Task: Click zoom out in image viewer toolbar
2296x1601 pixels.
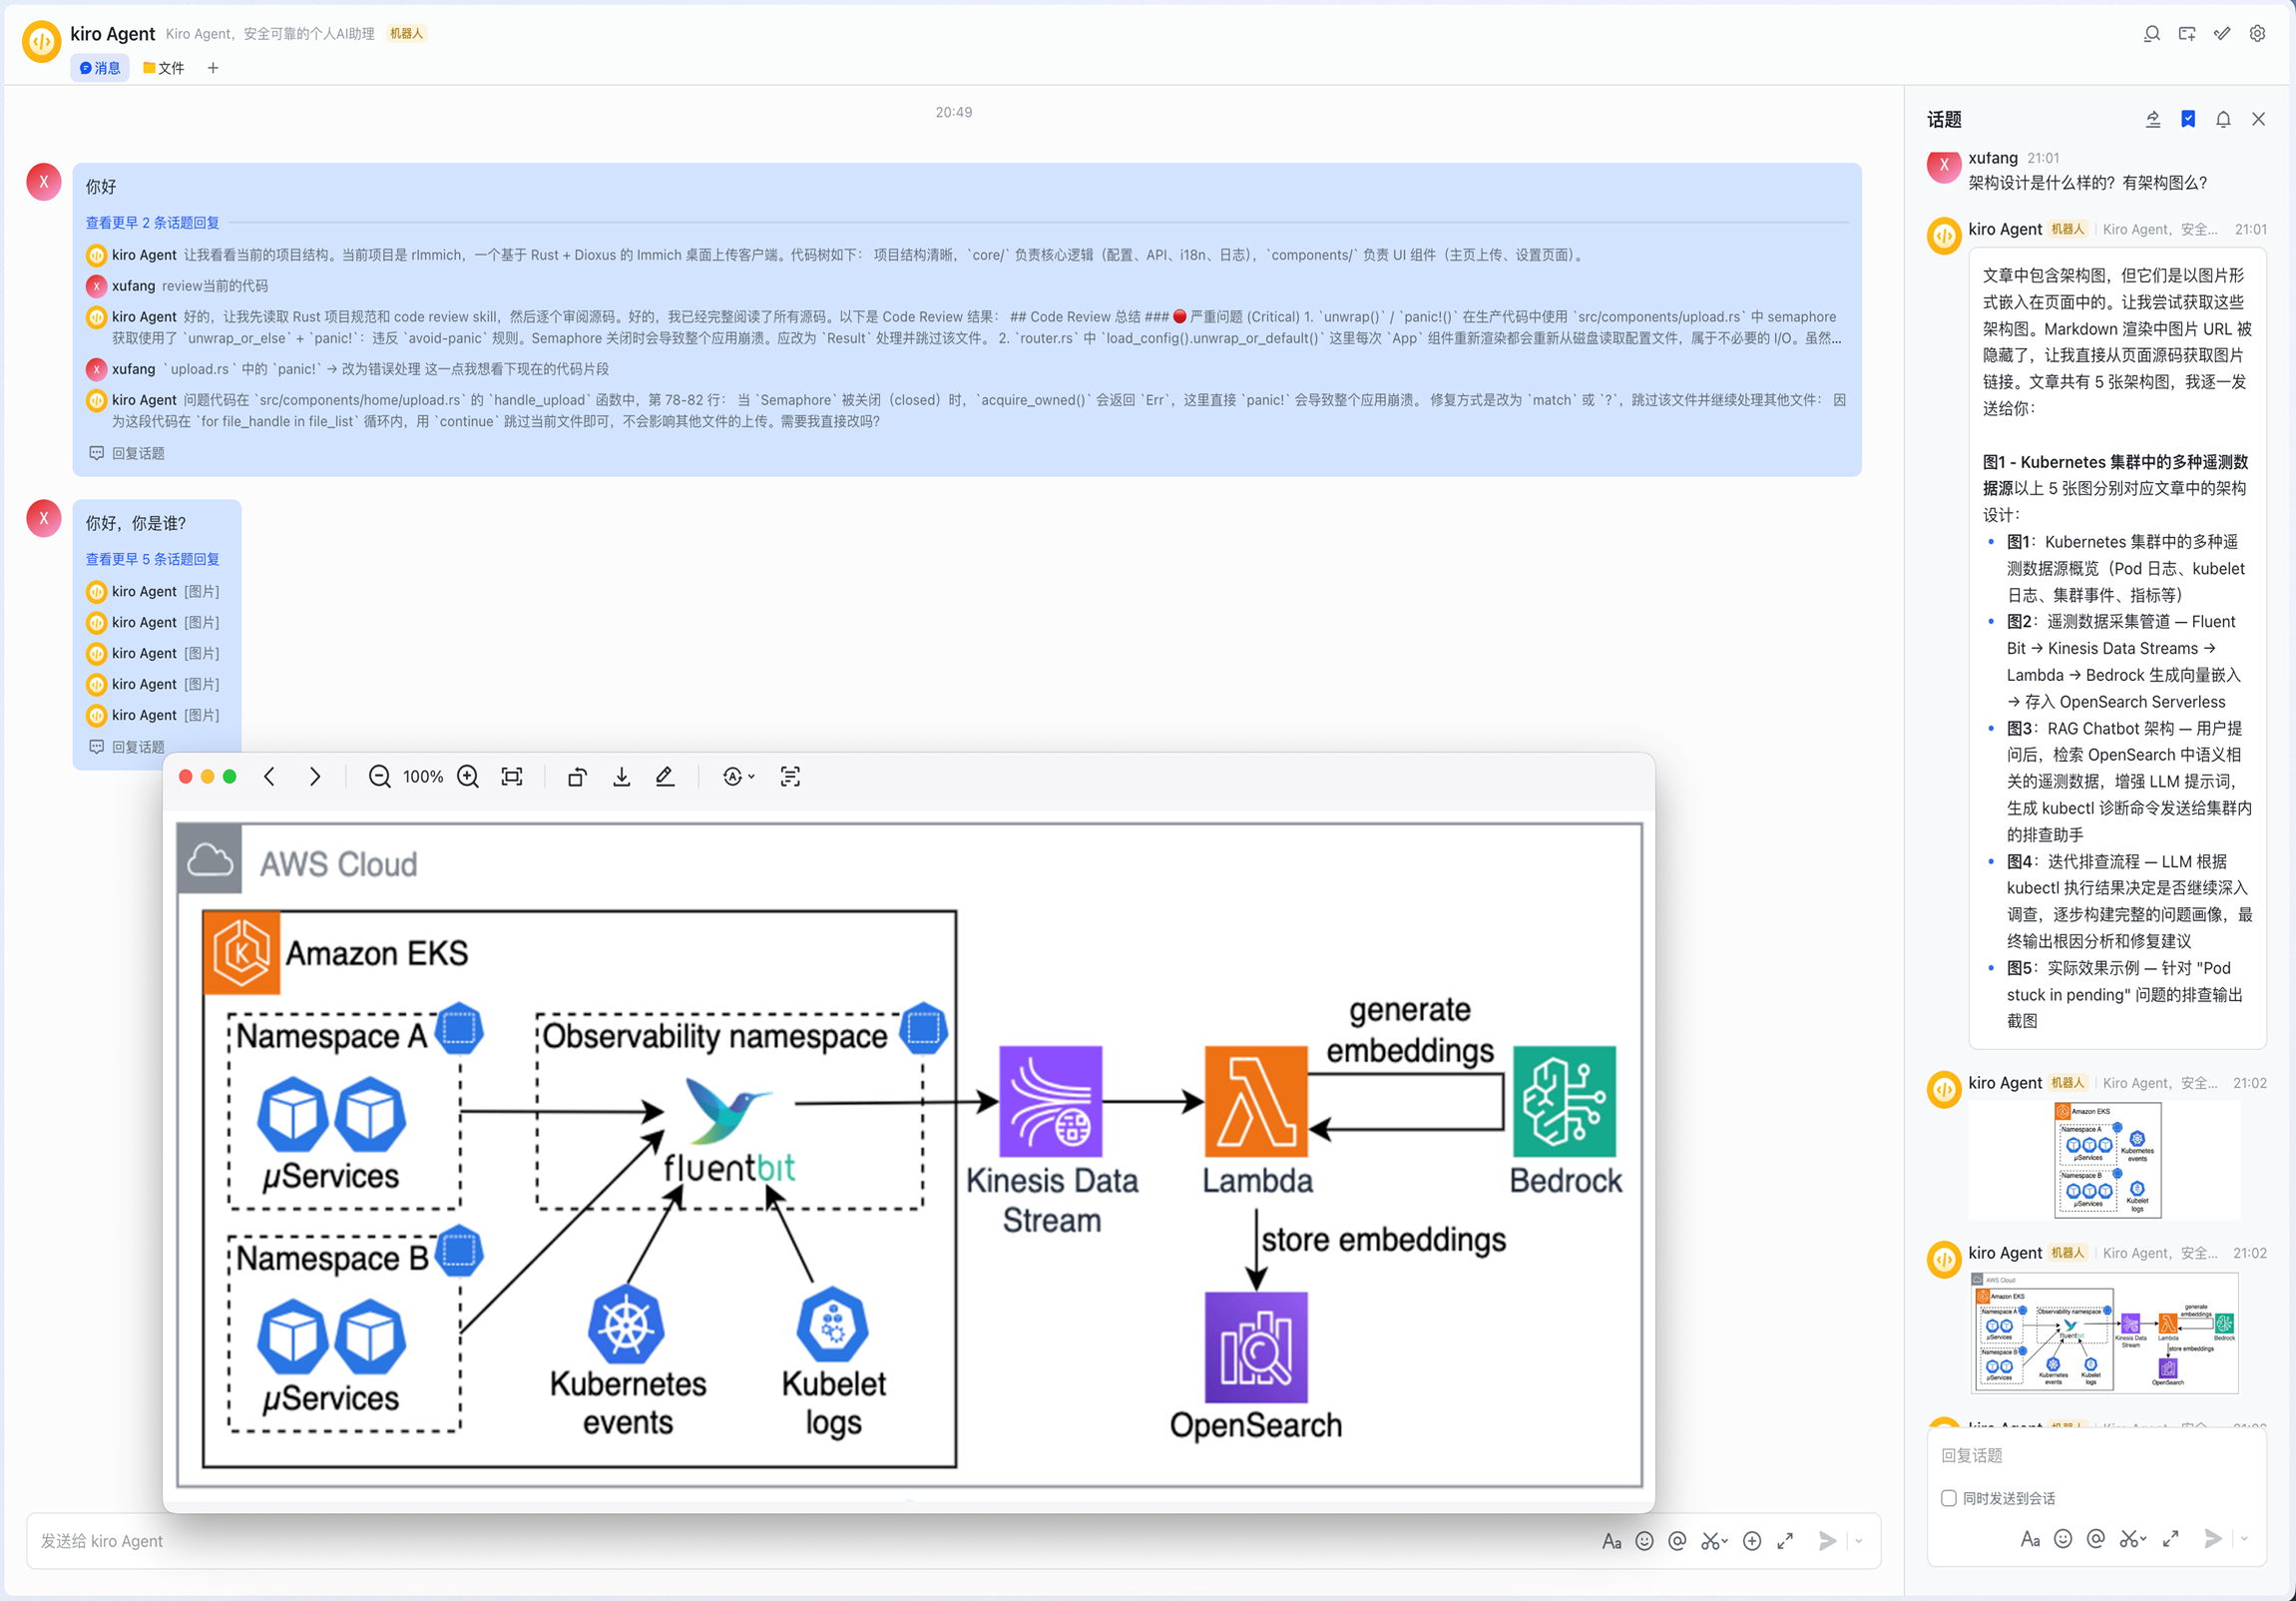Action: pos(379,777)
